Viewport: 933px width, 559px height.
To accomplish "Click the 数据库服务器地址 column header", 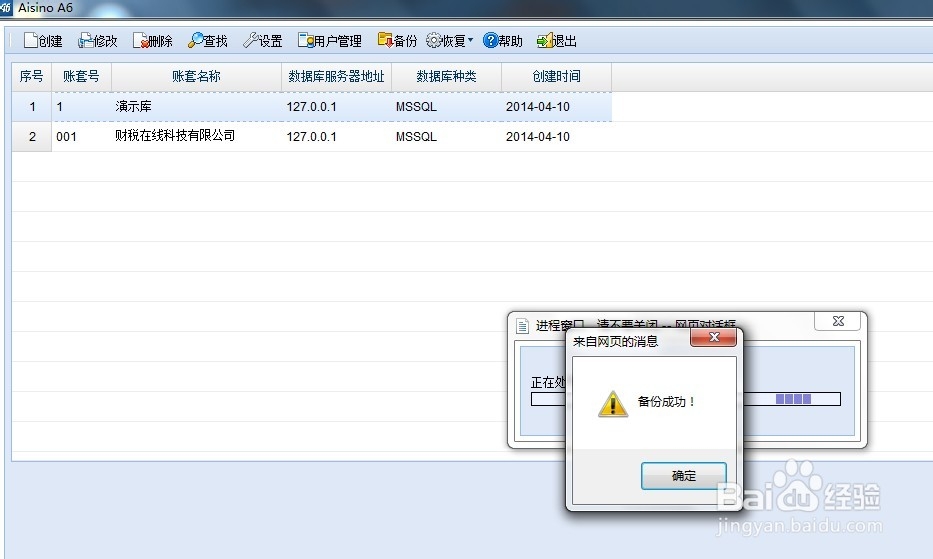I will (336, 76).
